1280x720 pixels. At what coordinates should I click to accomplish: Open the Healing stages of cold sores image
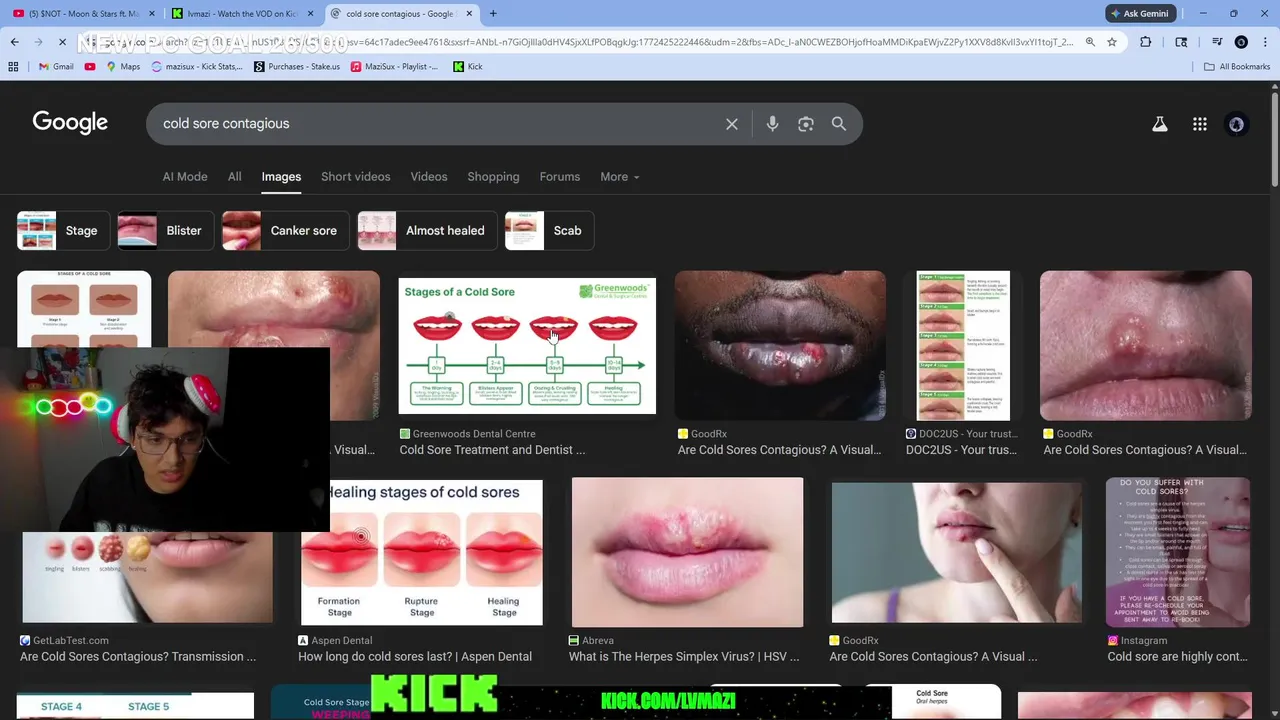(422, 553)
